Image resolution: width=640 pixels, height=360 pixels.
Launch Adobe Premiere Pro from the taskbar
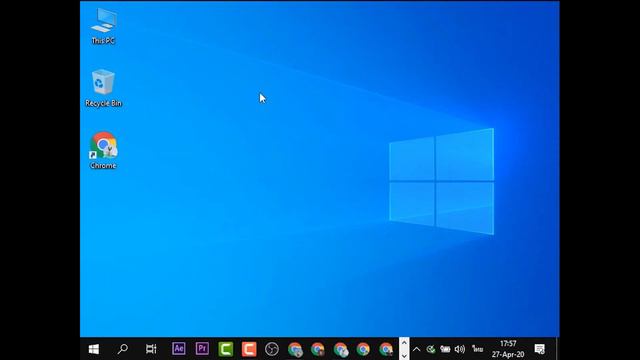coord(202,349)
